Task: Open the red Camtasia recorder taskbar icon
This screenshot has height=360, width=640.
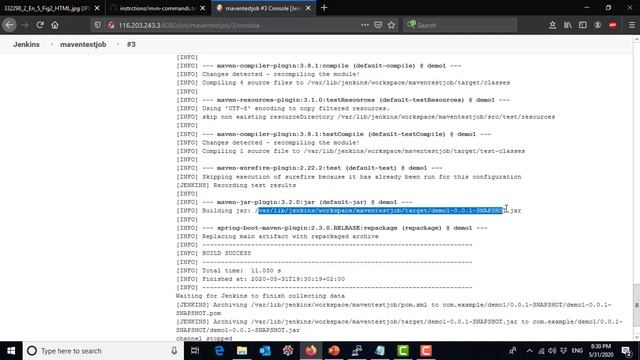Action: pyautogui.click(x=426, y=351)
